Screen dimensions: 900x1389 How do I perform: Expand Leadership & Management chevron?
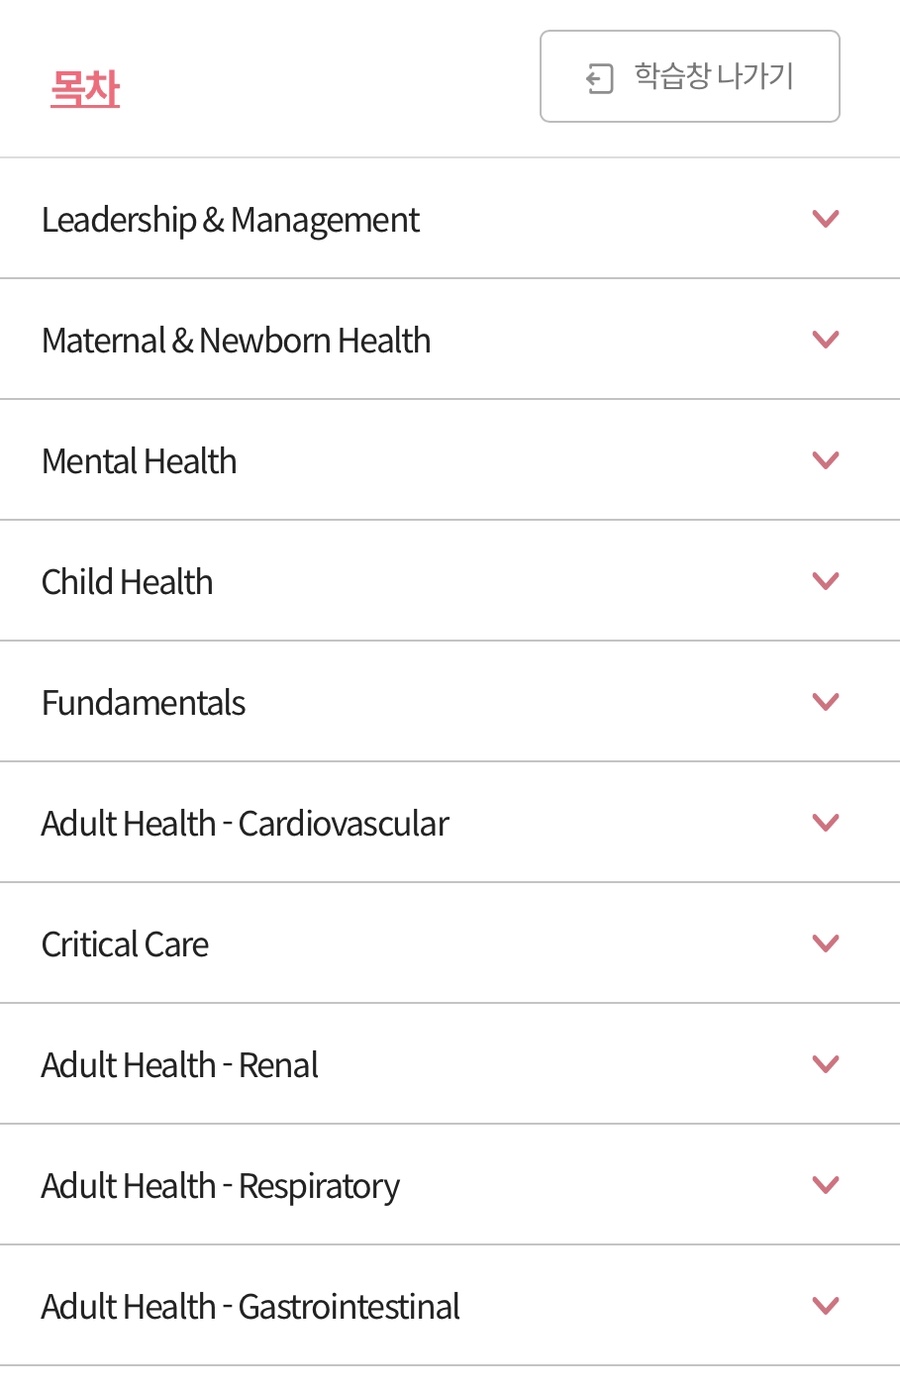[825, 218]
